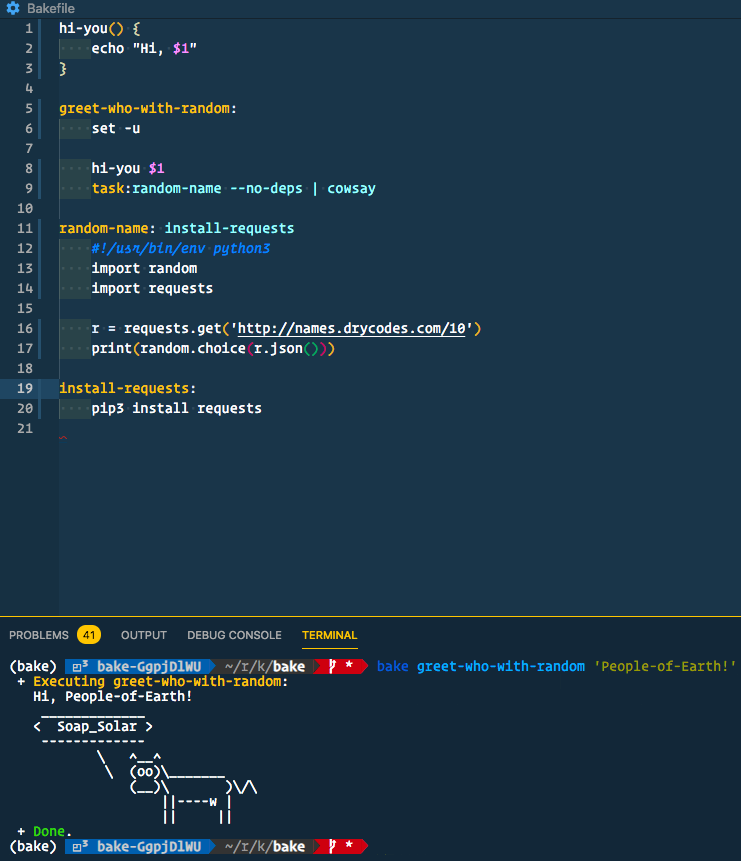Open the OUTPUT panel tab
741x861 pixels.
tap(144, 635)
